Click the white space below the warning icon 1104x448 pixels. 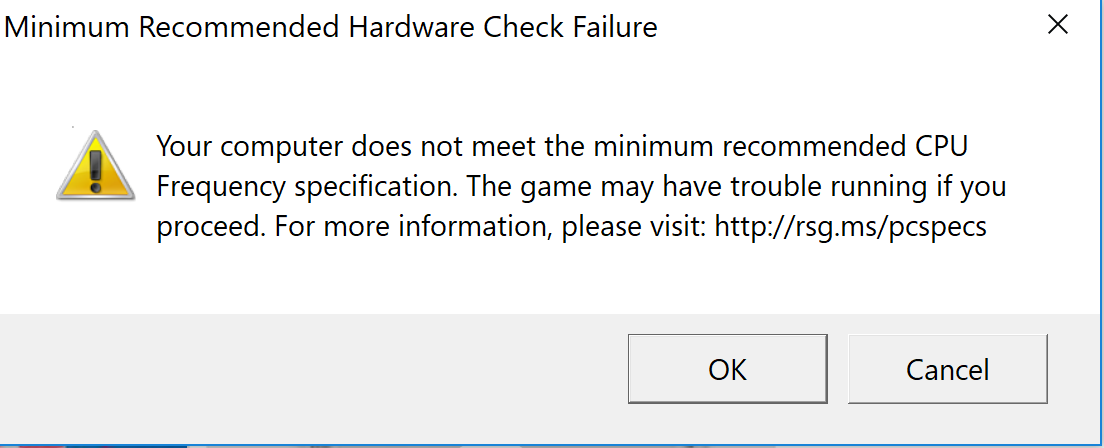click(x=94, y=260)
